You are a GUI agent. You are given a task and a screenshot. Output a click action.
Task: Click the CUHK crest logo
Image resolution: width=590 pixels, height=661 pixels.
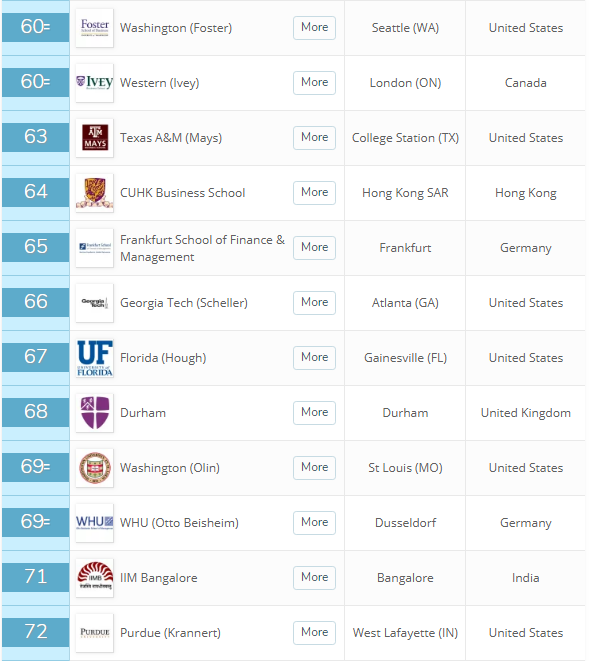tap(95, 193)
